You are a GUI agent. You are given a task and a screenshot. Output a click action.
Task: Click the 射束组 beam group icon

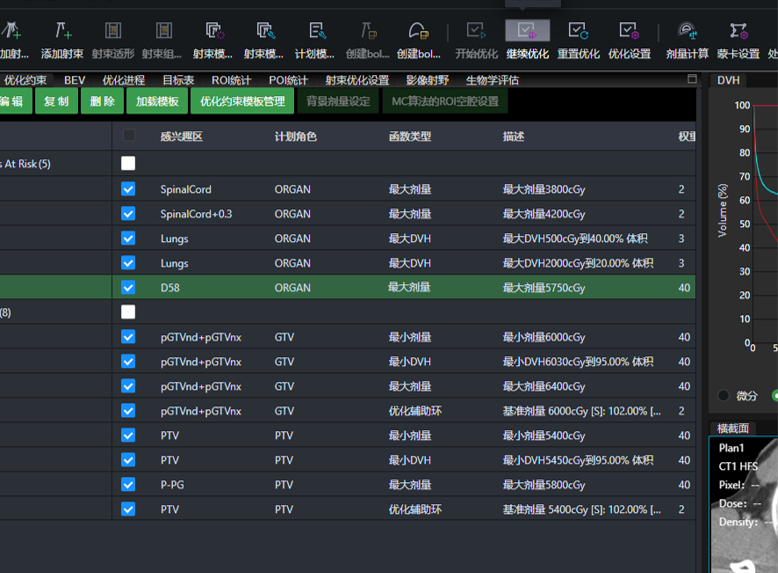click(164, 31)
